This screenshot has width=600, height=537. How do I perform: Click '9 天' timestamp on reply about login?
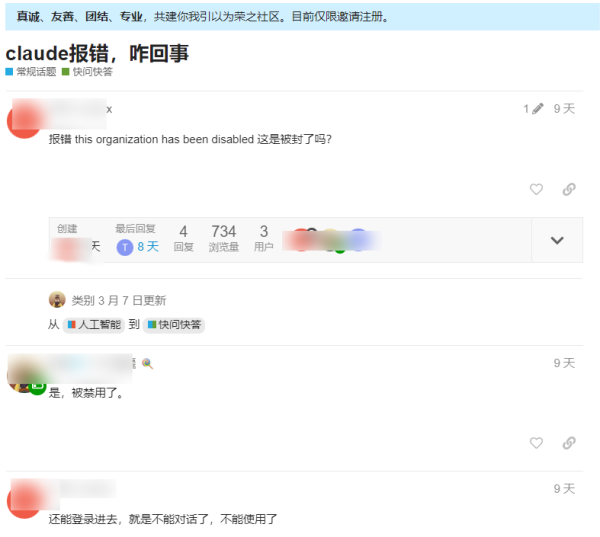(x=564, y=489)
